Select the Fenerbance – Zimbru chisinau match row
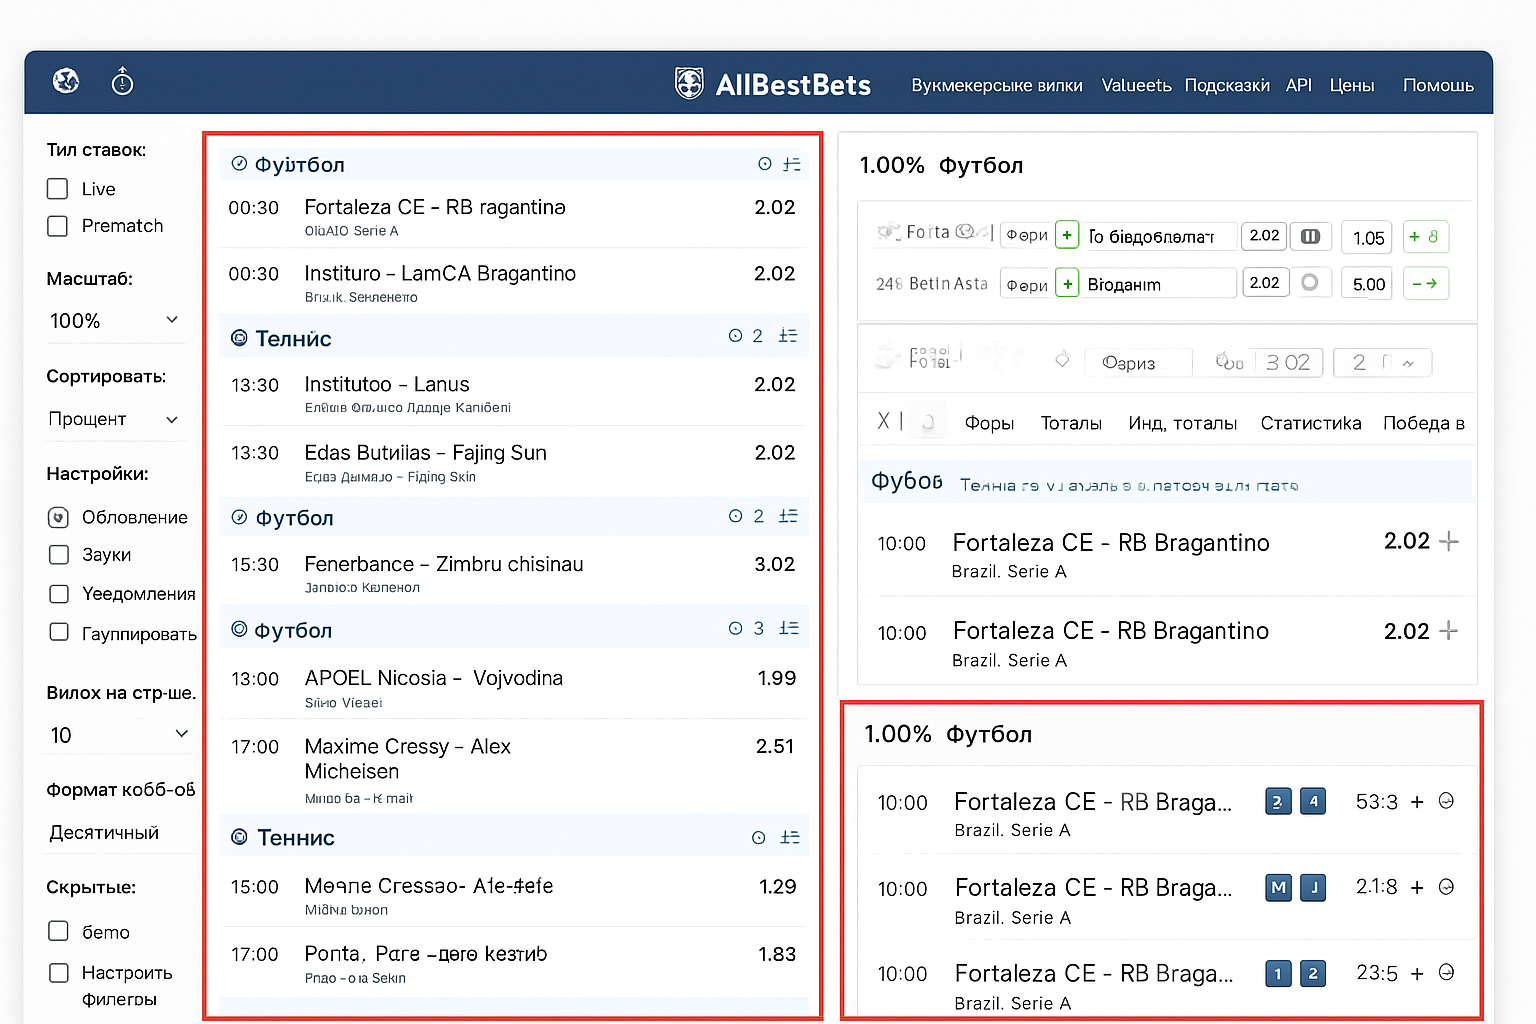1536x1024 pixels. pyautogui.click(x=512, y=573)
